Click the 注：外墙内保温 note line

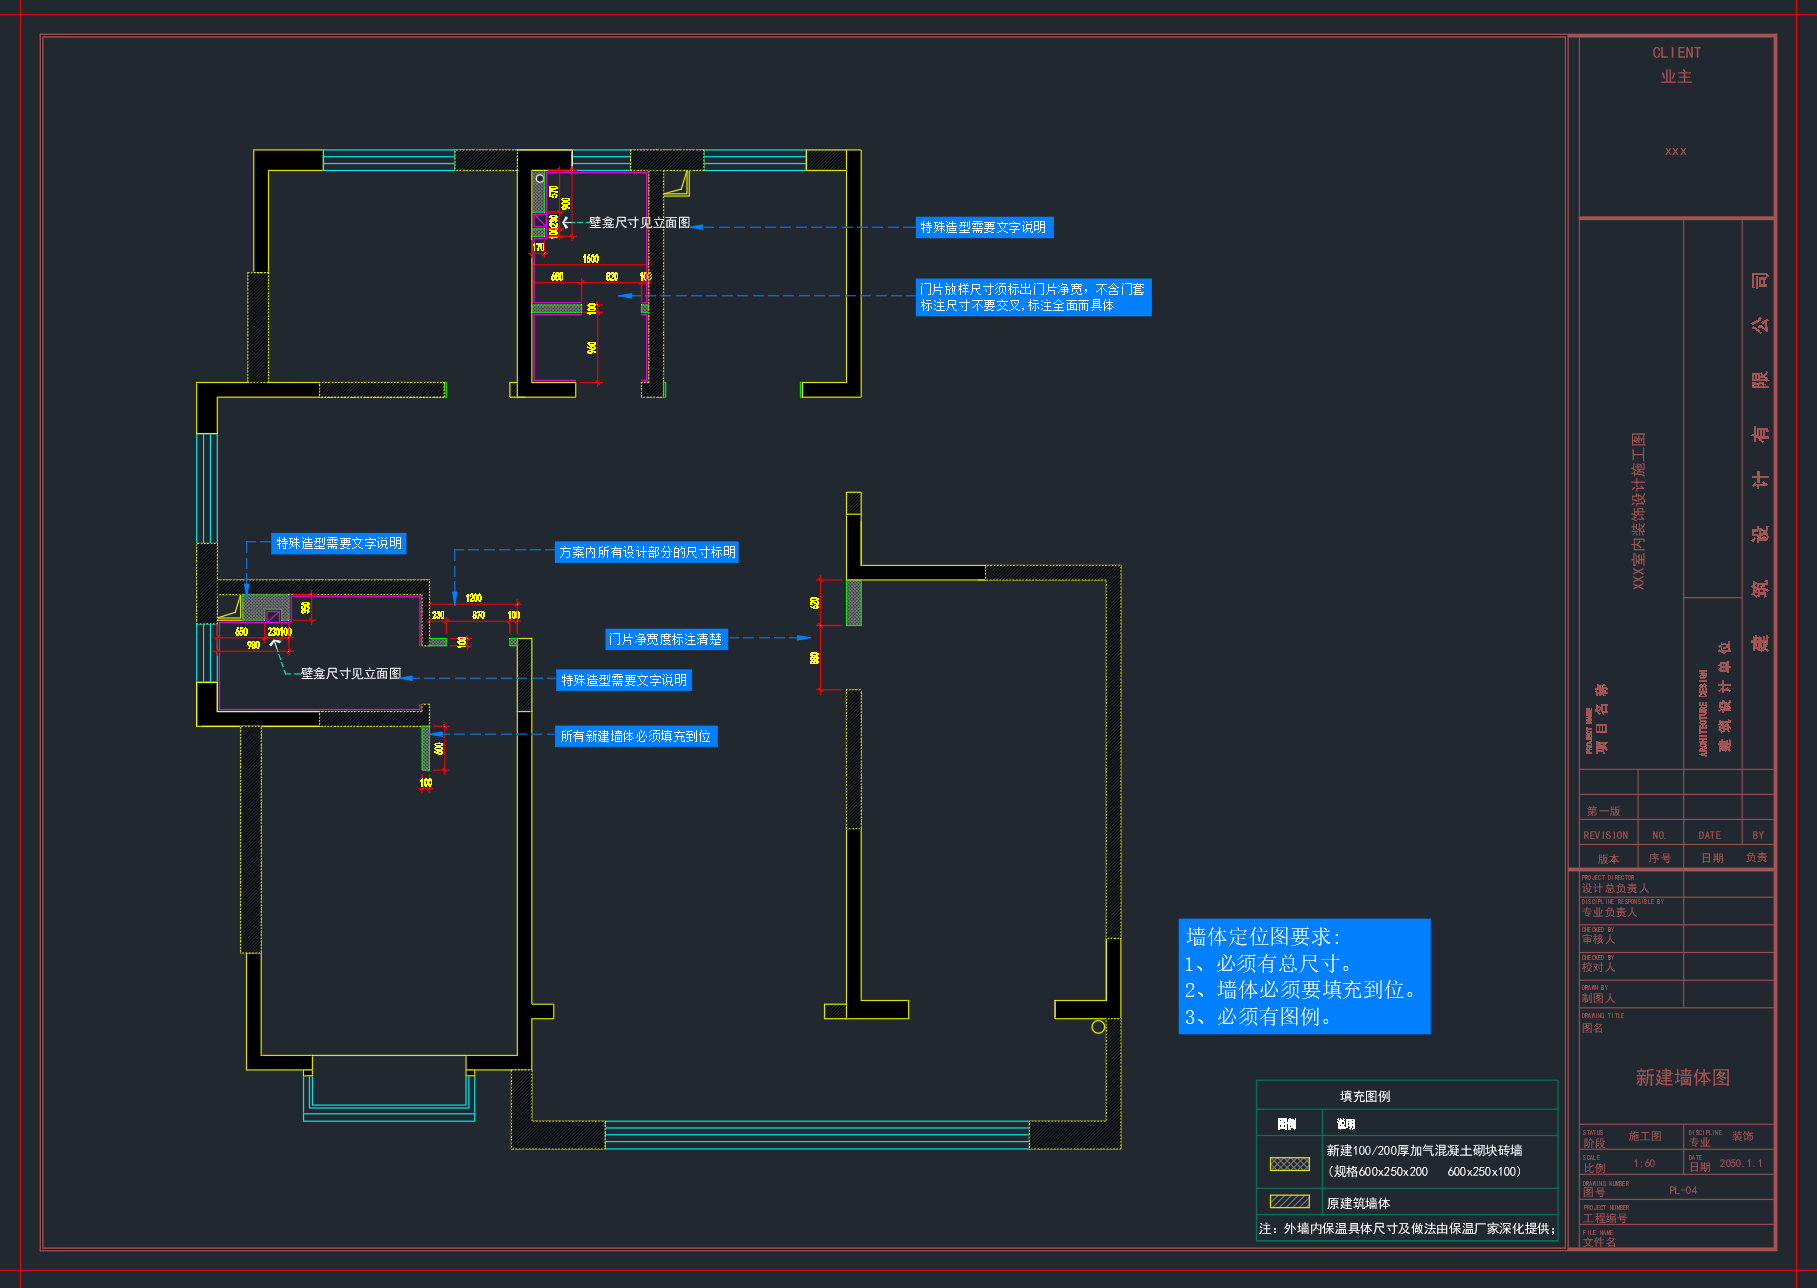(x=1406, y=1228)
